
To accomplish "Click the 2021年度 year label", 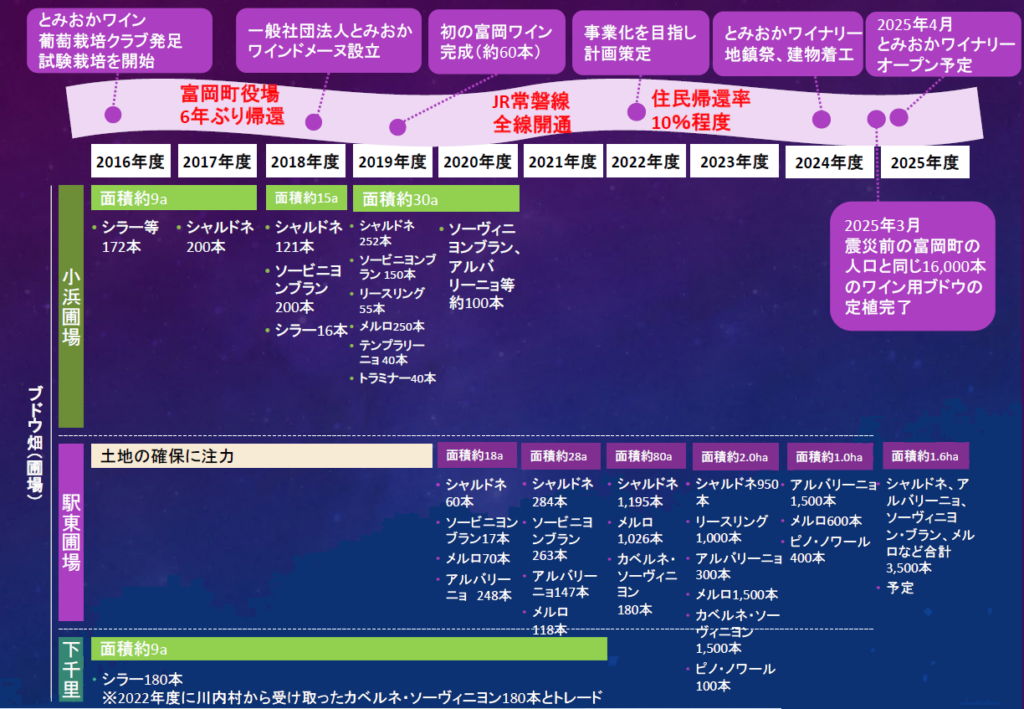I will (x=563, y=161).
